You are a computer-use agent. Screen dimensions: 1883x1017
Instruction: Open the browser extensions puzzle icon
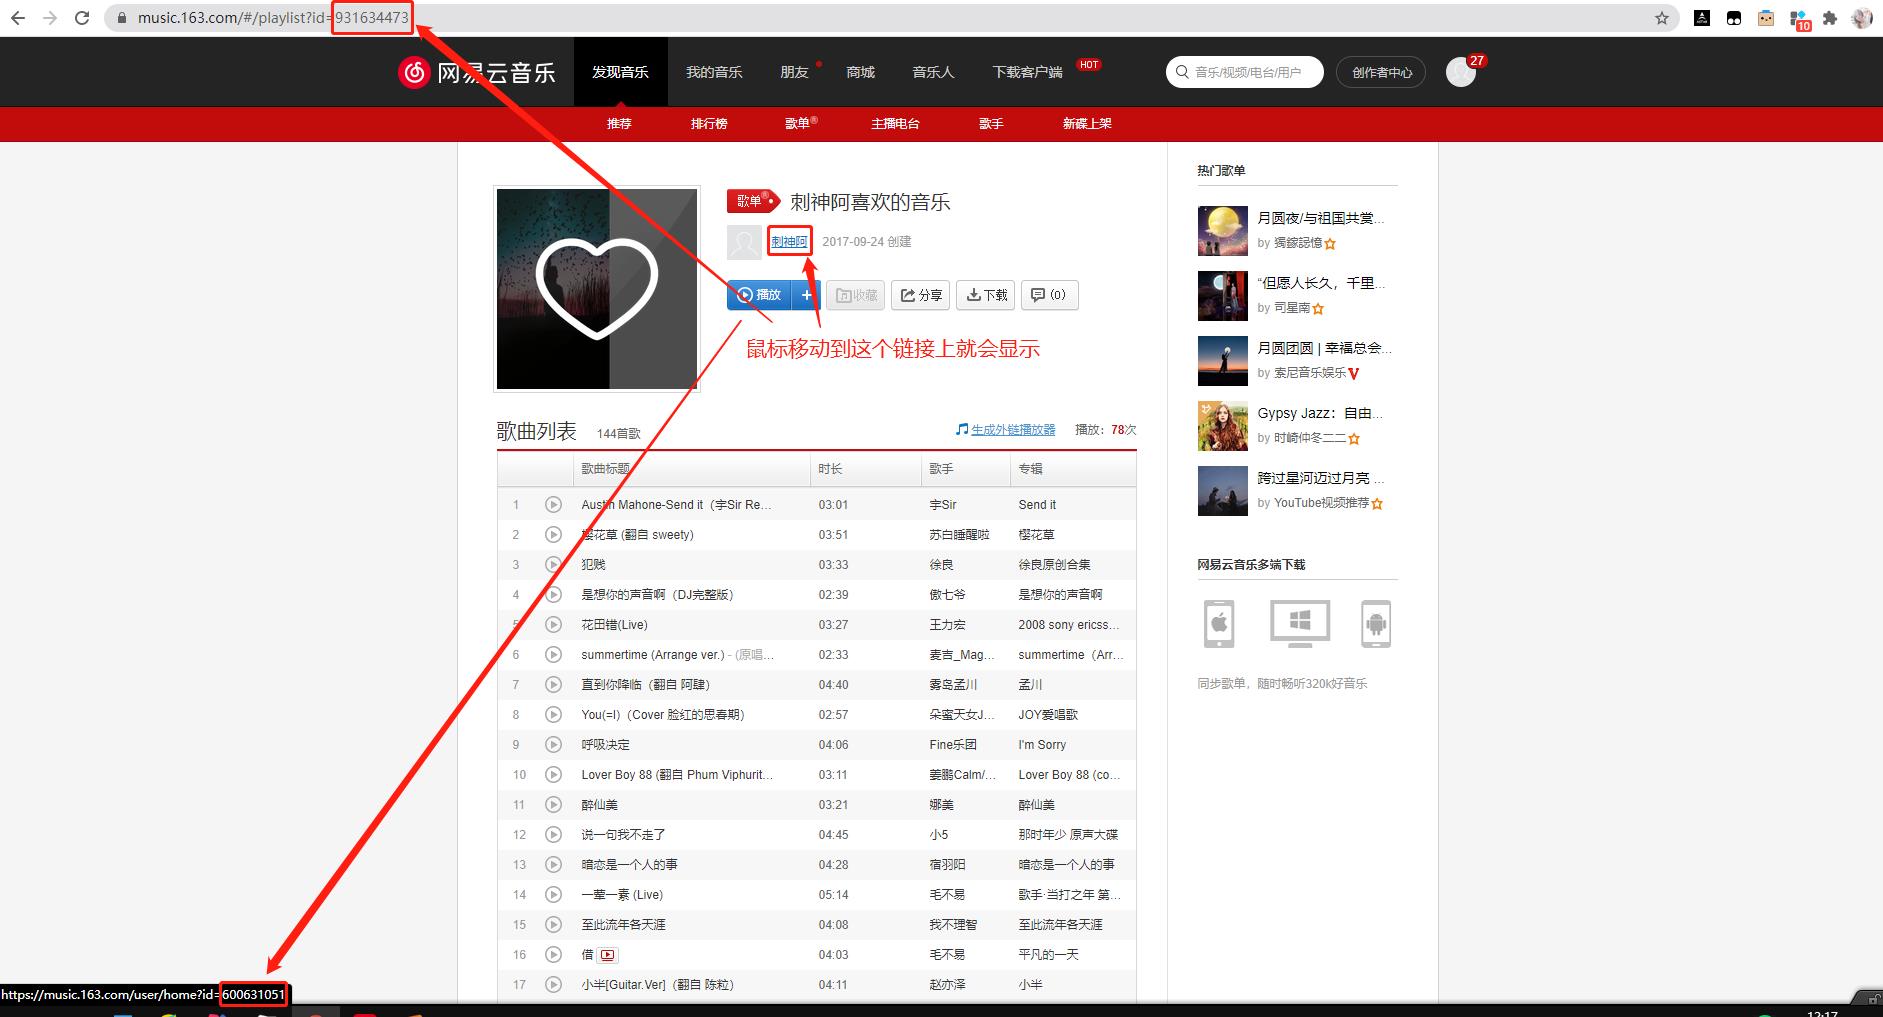pos(1830,18)
